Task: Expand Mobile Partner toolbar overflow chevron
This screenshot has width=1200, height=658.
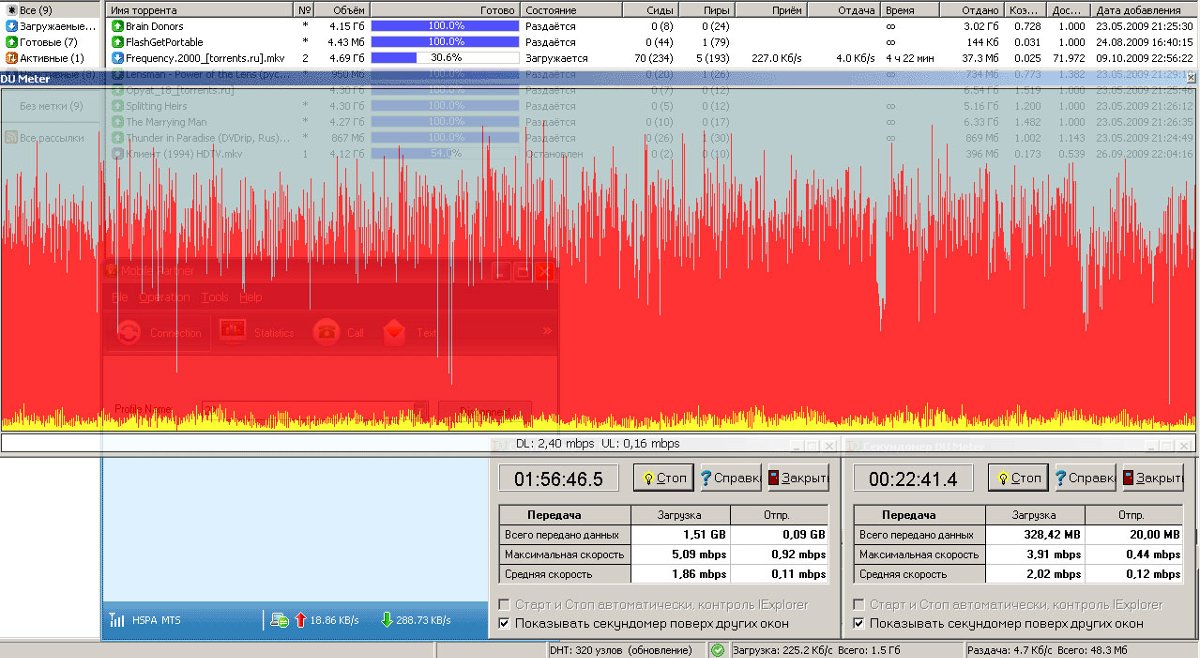Action: [x=547, y=331]
